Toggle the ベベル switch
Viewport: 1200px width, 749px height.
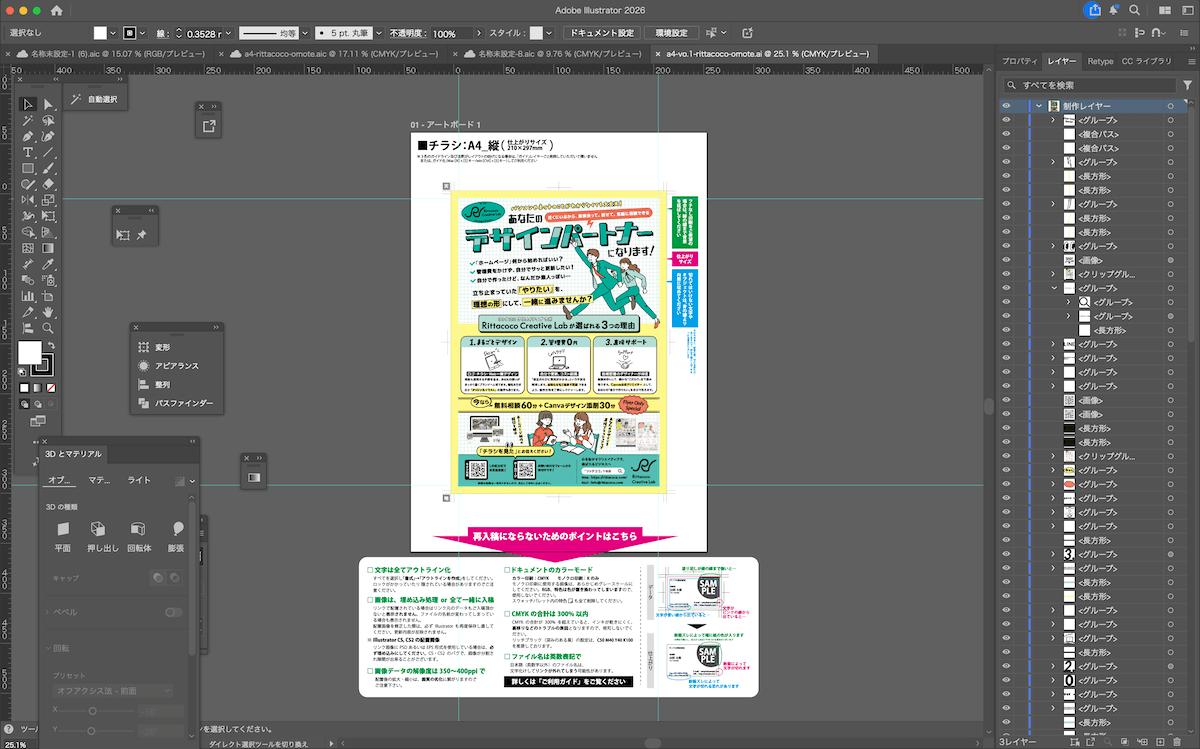point(174,612)
